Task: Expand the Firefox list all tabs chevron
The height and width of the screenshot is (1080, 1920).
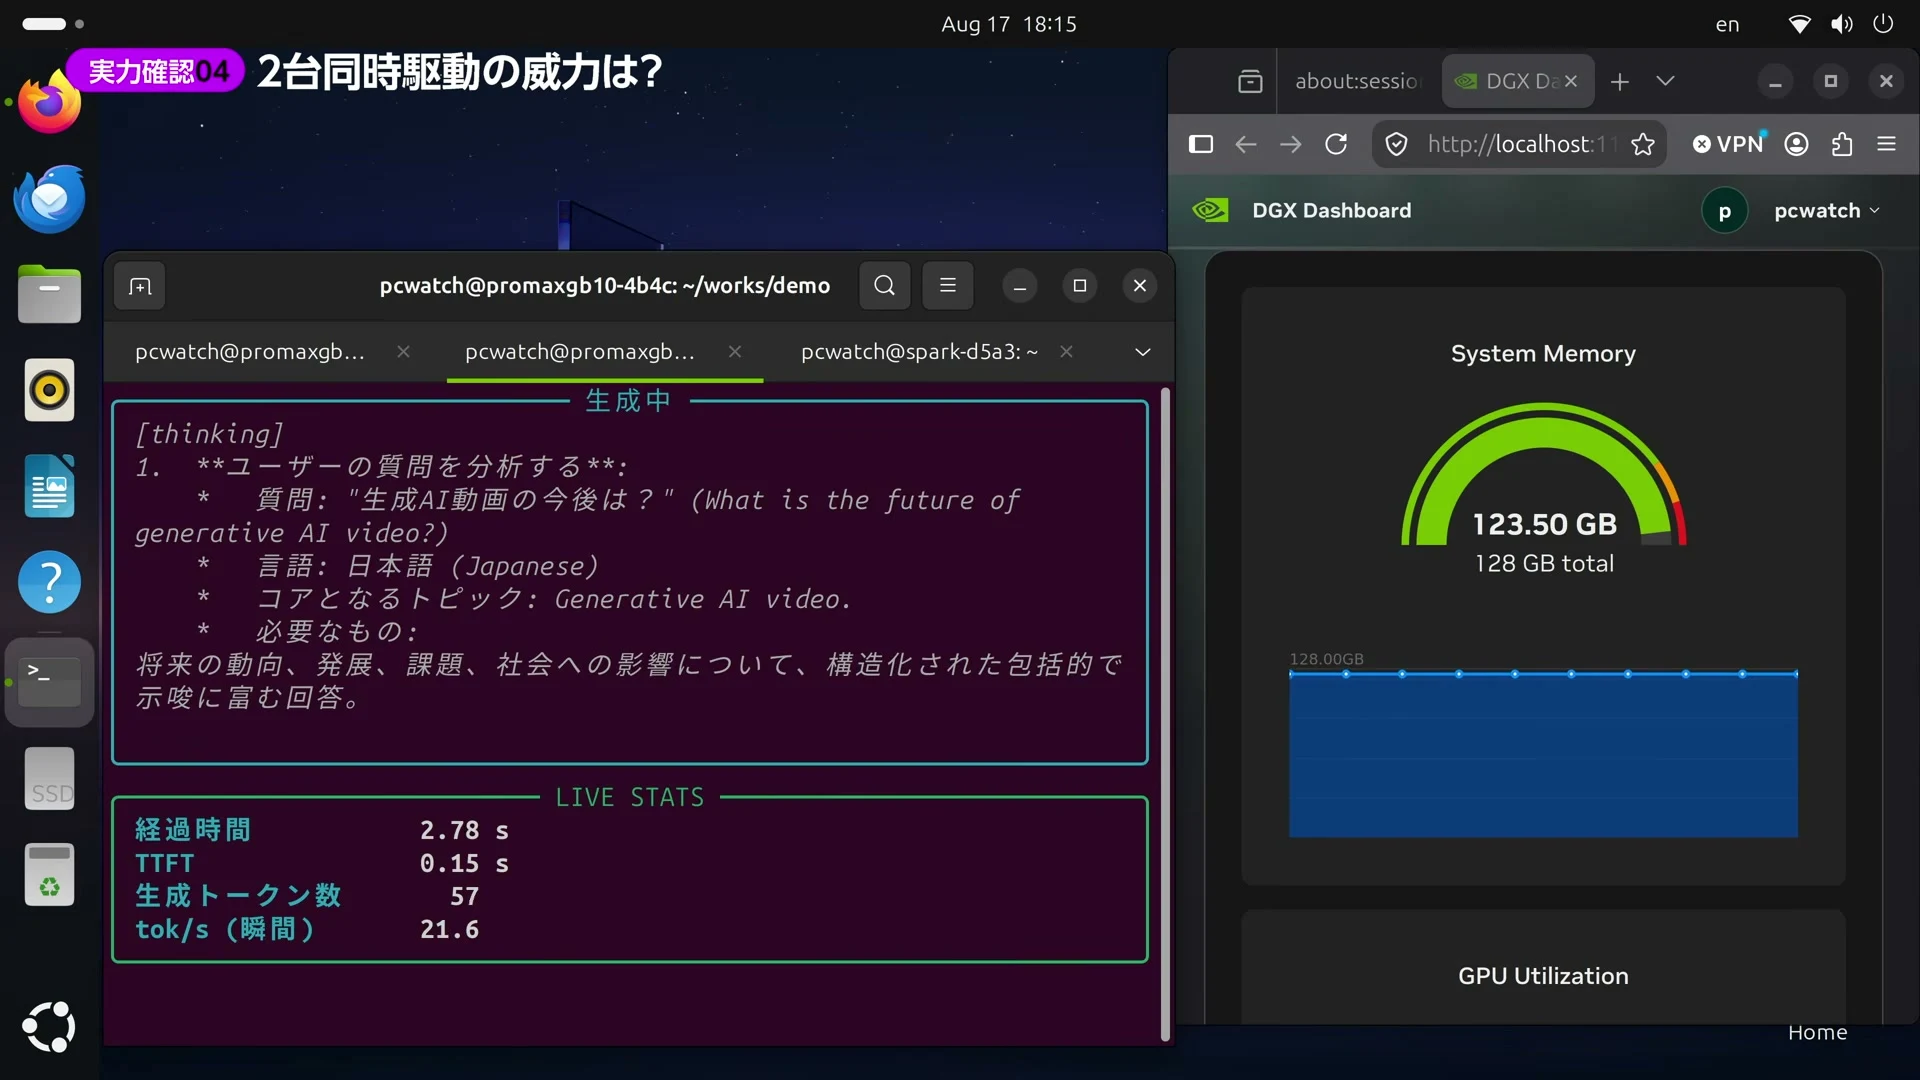Action: (x=1665, y=81)
